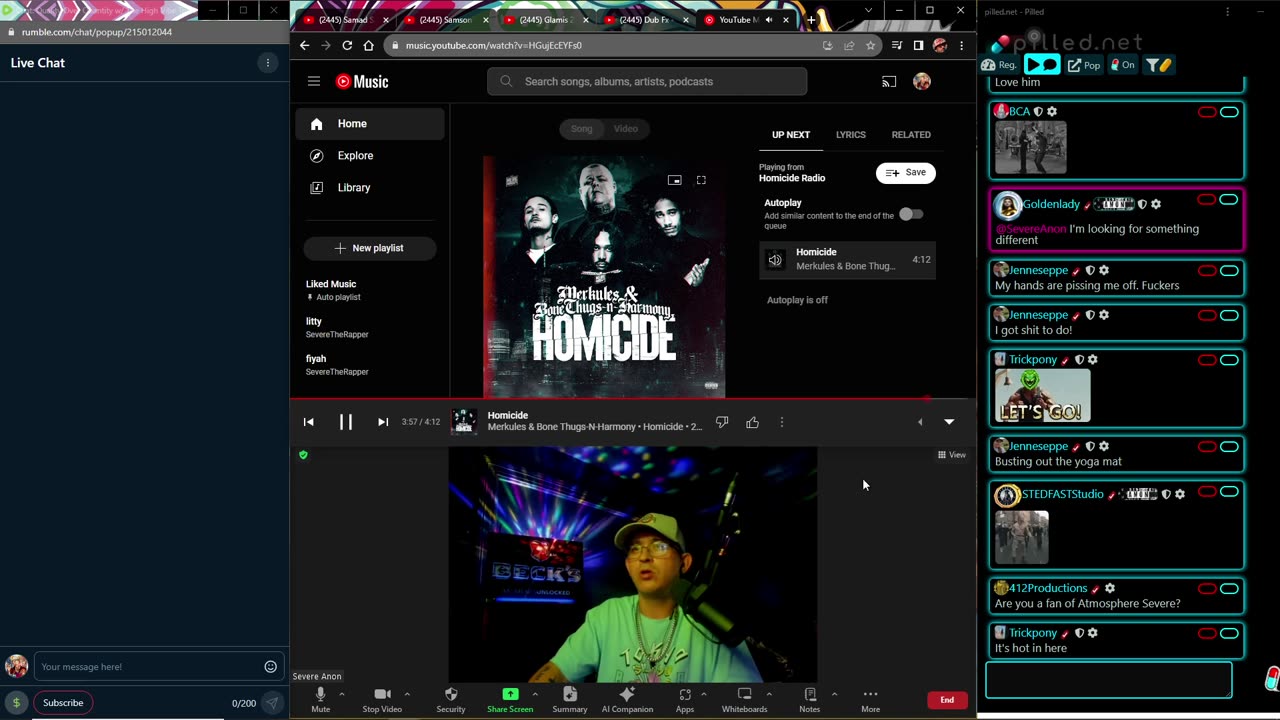Switch to the RELATED tab
Image resolution: width=1280 pixels, height=720 pixels.
pos(911,134)
